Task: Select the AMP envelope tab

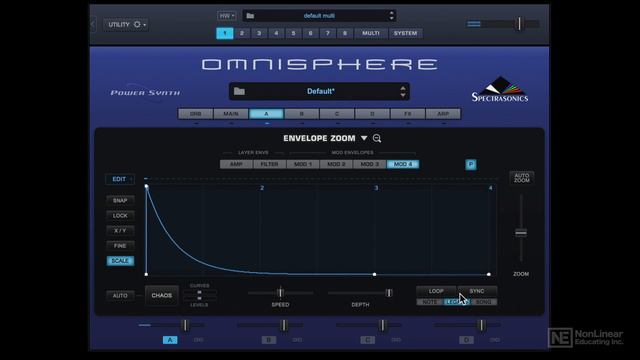Action: coord(236,164)
